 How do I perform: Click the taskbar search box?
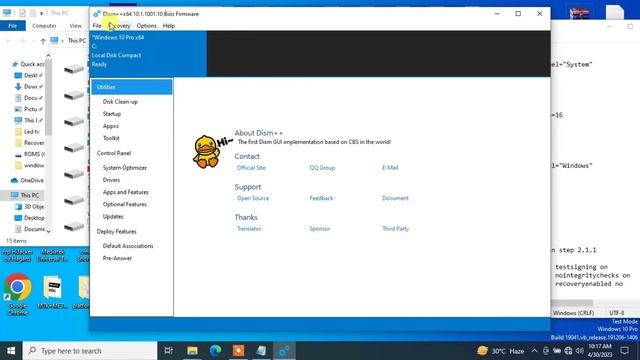(90, 351)
